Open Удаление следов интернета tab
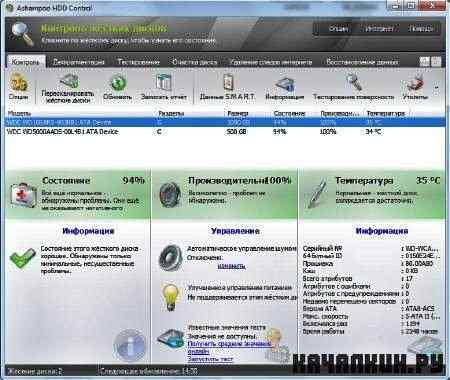The height and width of the screenshot is (380, 450). pos(271,62)
